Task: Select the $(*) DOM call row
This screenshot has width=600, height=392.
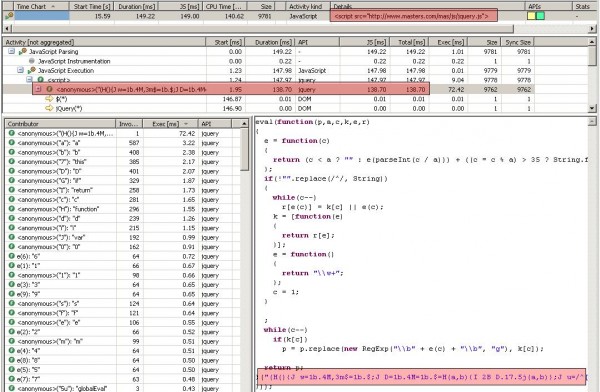Action: (269, 99)
